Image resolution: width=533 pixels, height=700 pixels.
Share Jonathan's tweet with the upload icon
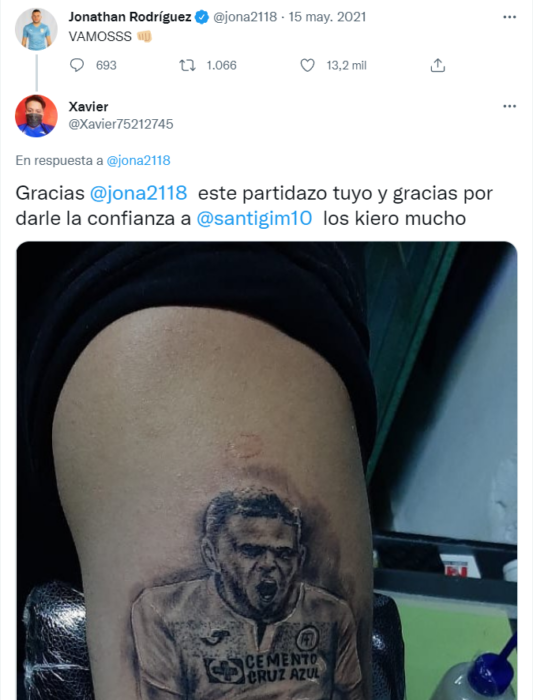pos(437,66)
